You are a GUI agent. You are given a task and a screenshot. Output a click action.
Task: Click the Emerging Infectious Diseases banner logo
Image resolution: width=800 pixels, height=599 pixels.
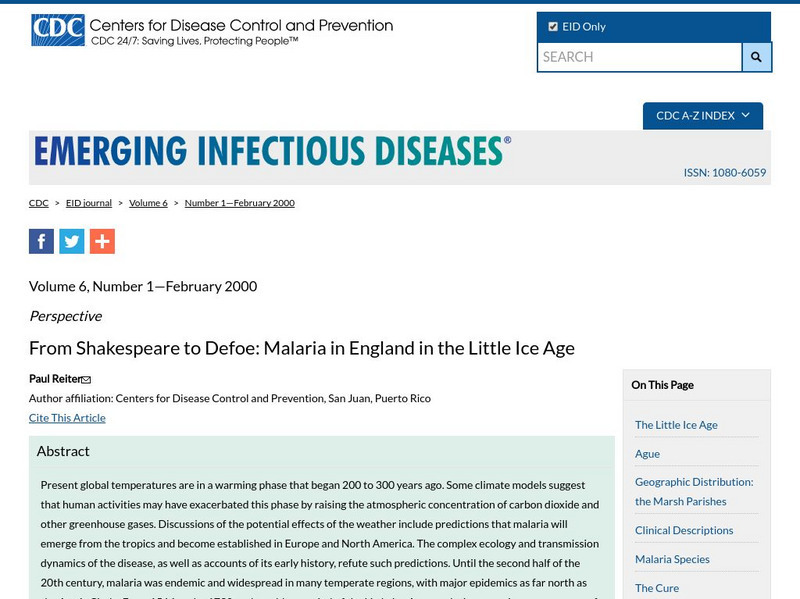click(272, 152)
